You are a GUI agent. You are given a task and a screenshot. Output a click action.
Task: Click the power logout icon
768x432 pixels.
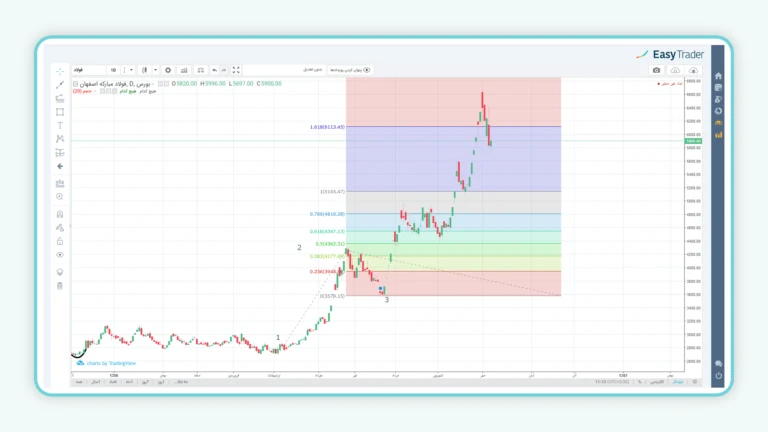coord(718,376)
